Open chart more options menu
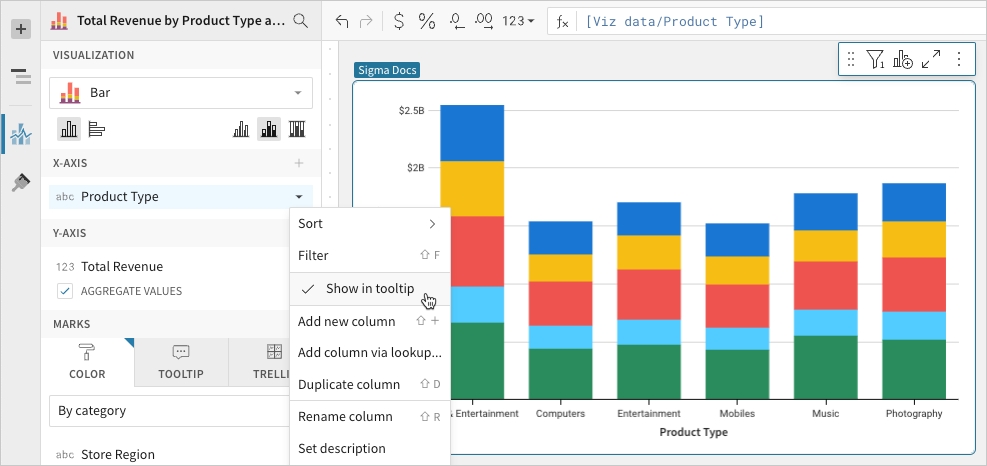This screenshot has width=987, height=466. coord(959,60)
